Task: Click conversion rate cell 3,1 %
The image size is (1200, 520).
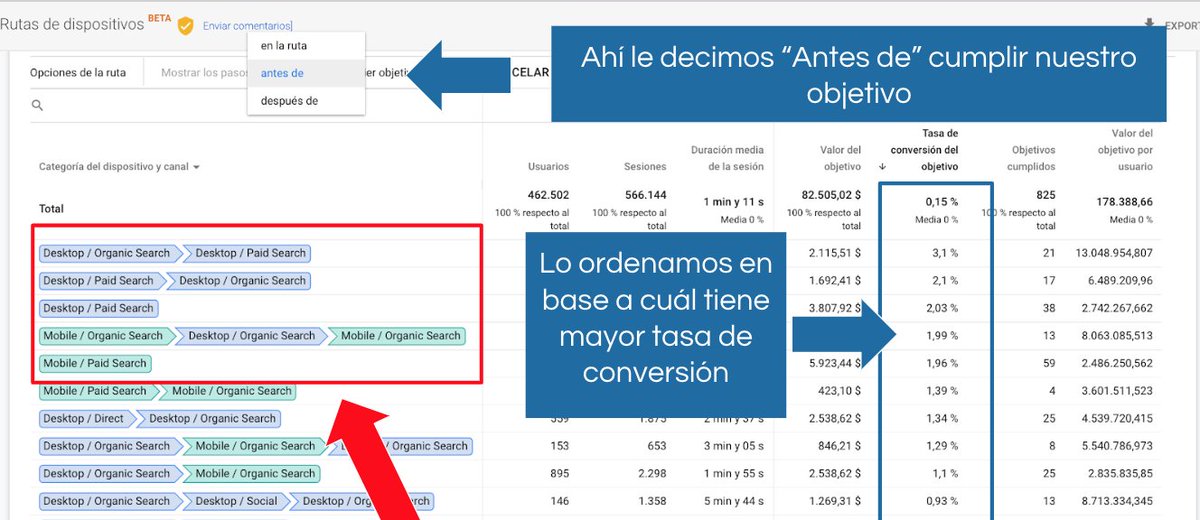Action: 945,253
